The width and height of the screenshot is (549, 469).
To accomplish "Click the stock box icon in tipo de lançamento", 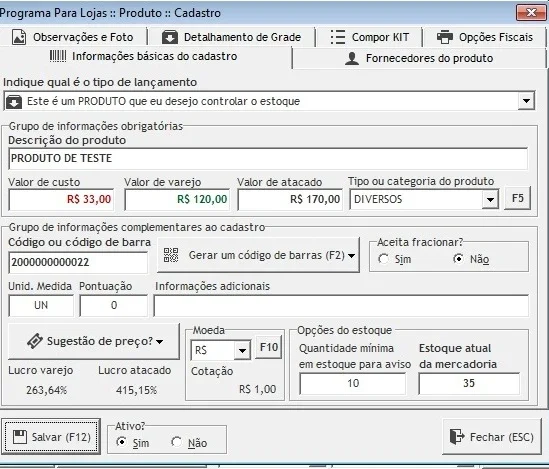I will 14,102.
